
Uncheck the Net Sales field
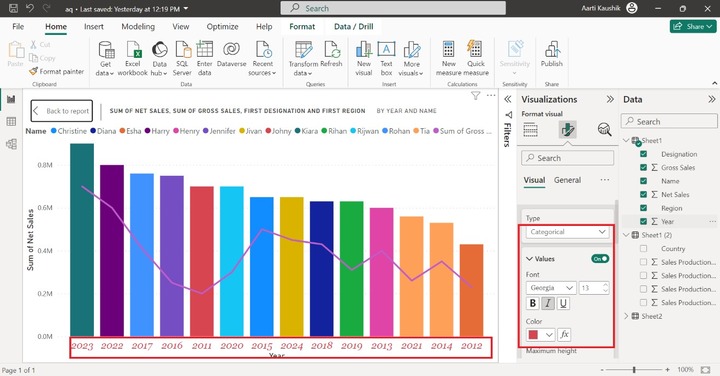point(643,195)
